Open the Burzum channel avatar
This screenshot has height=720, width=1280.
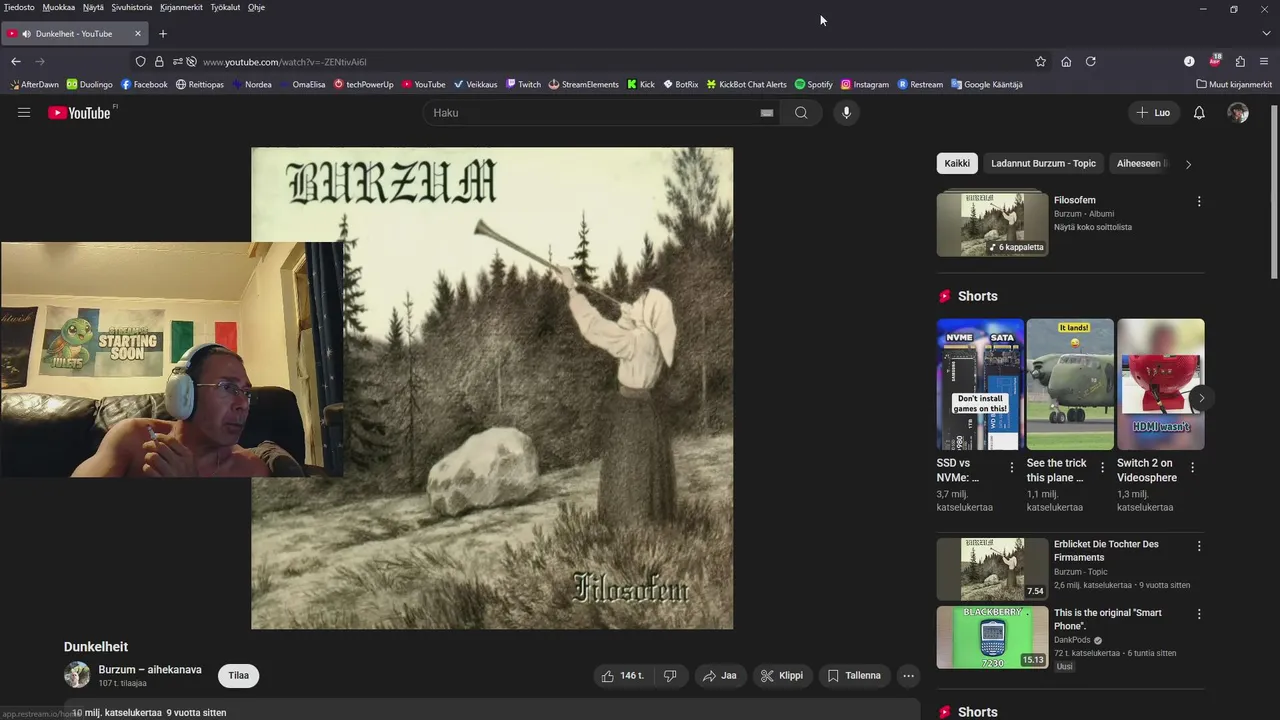(x=77, y=675)
